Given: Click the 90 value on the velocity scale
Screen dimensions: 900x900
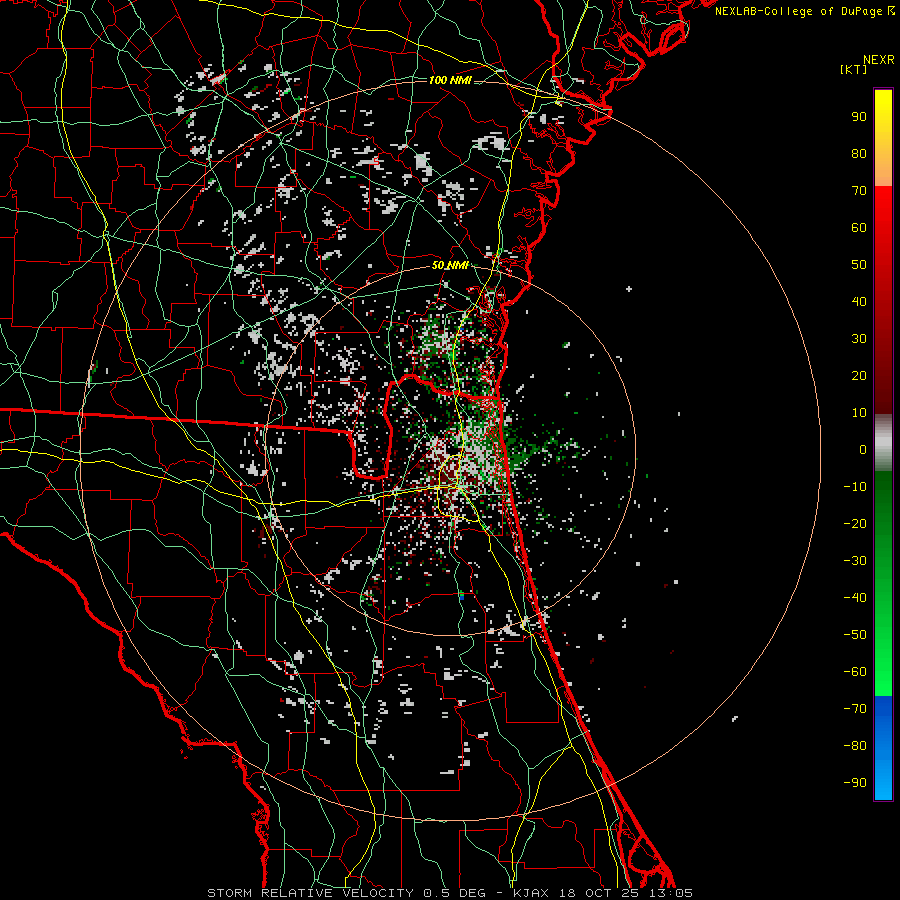Looking at the screenshot, I should pos(859,117).
